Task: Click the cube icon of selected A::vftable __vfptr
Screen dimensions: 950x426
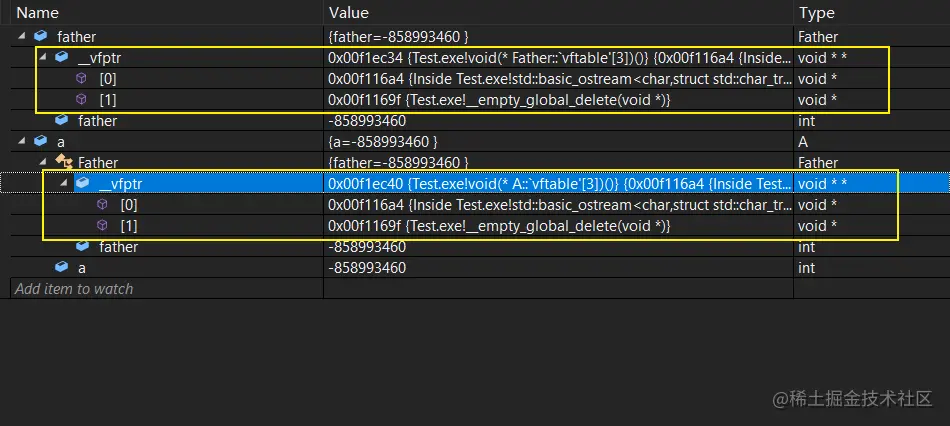Action: (83, 183)
